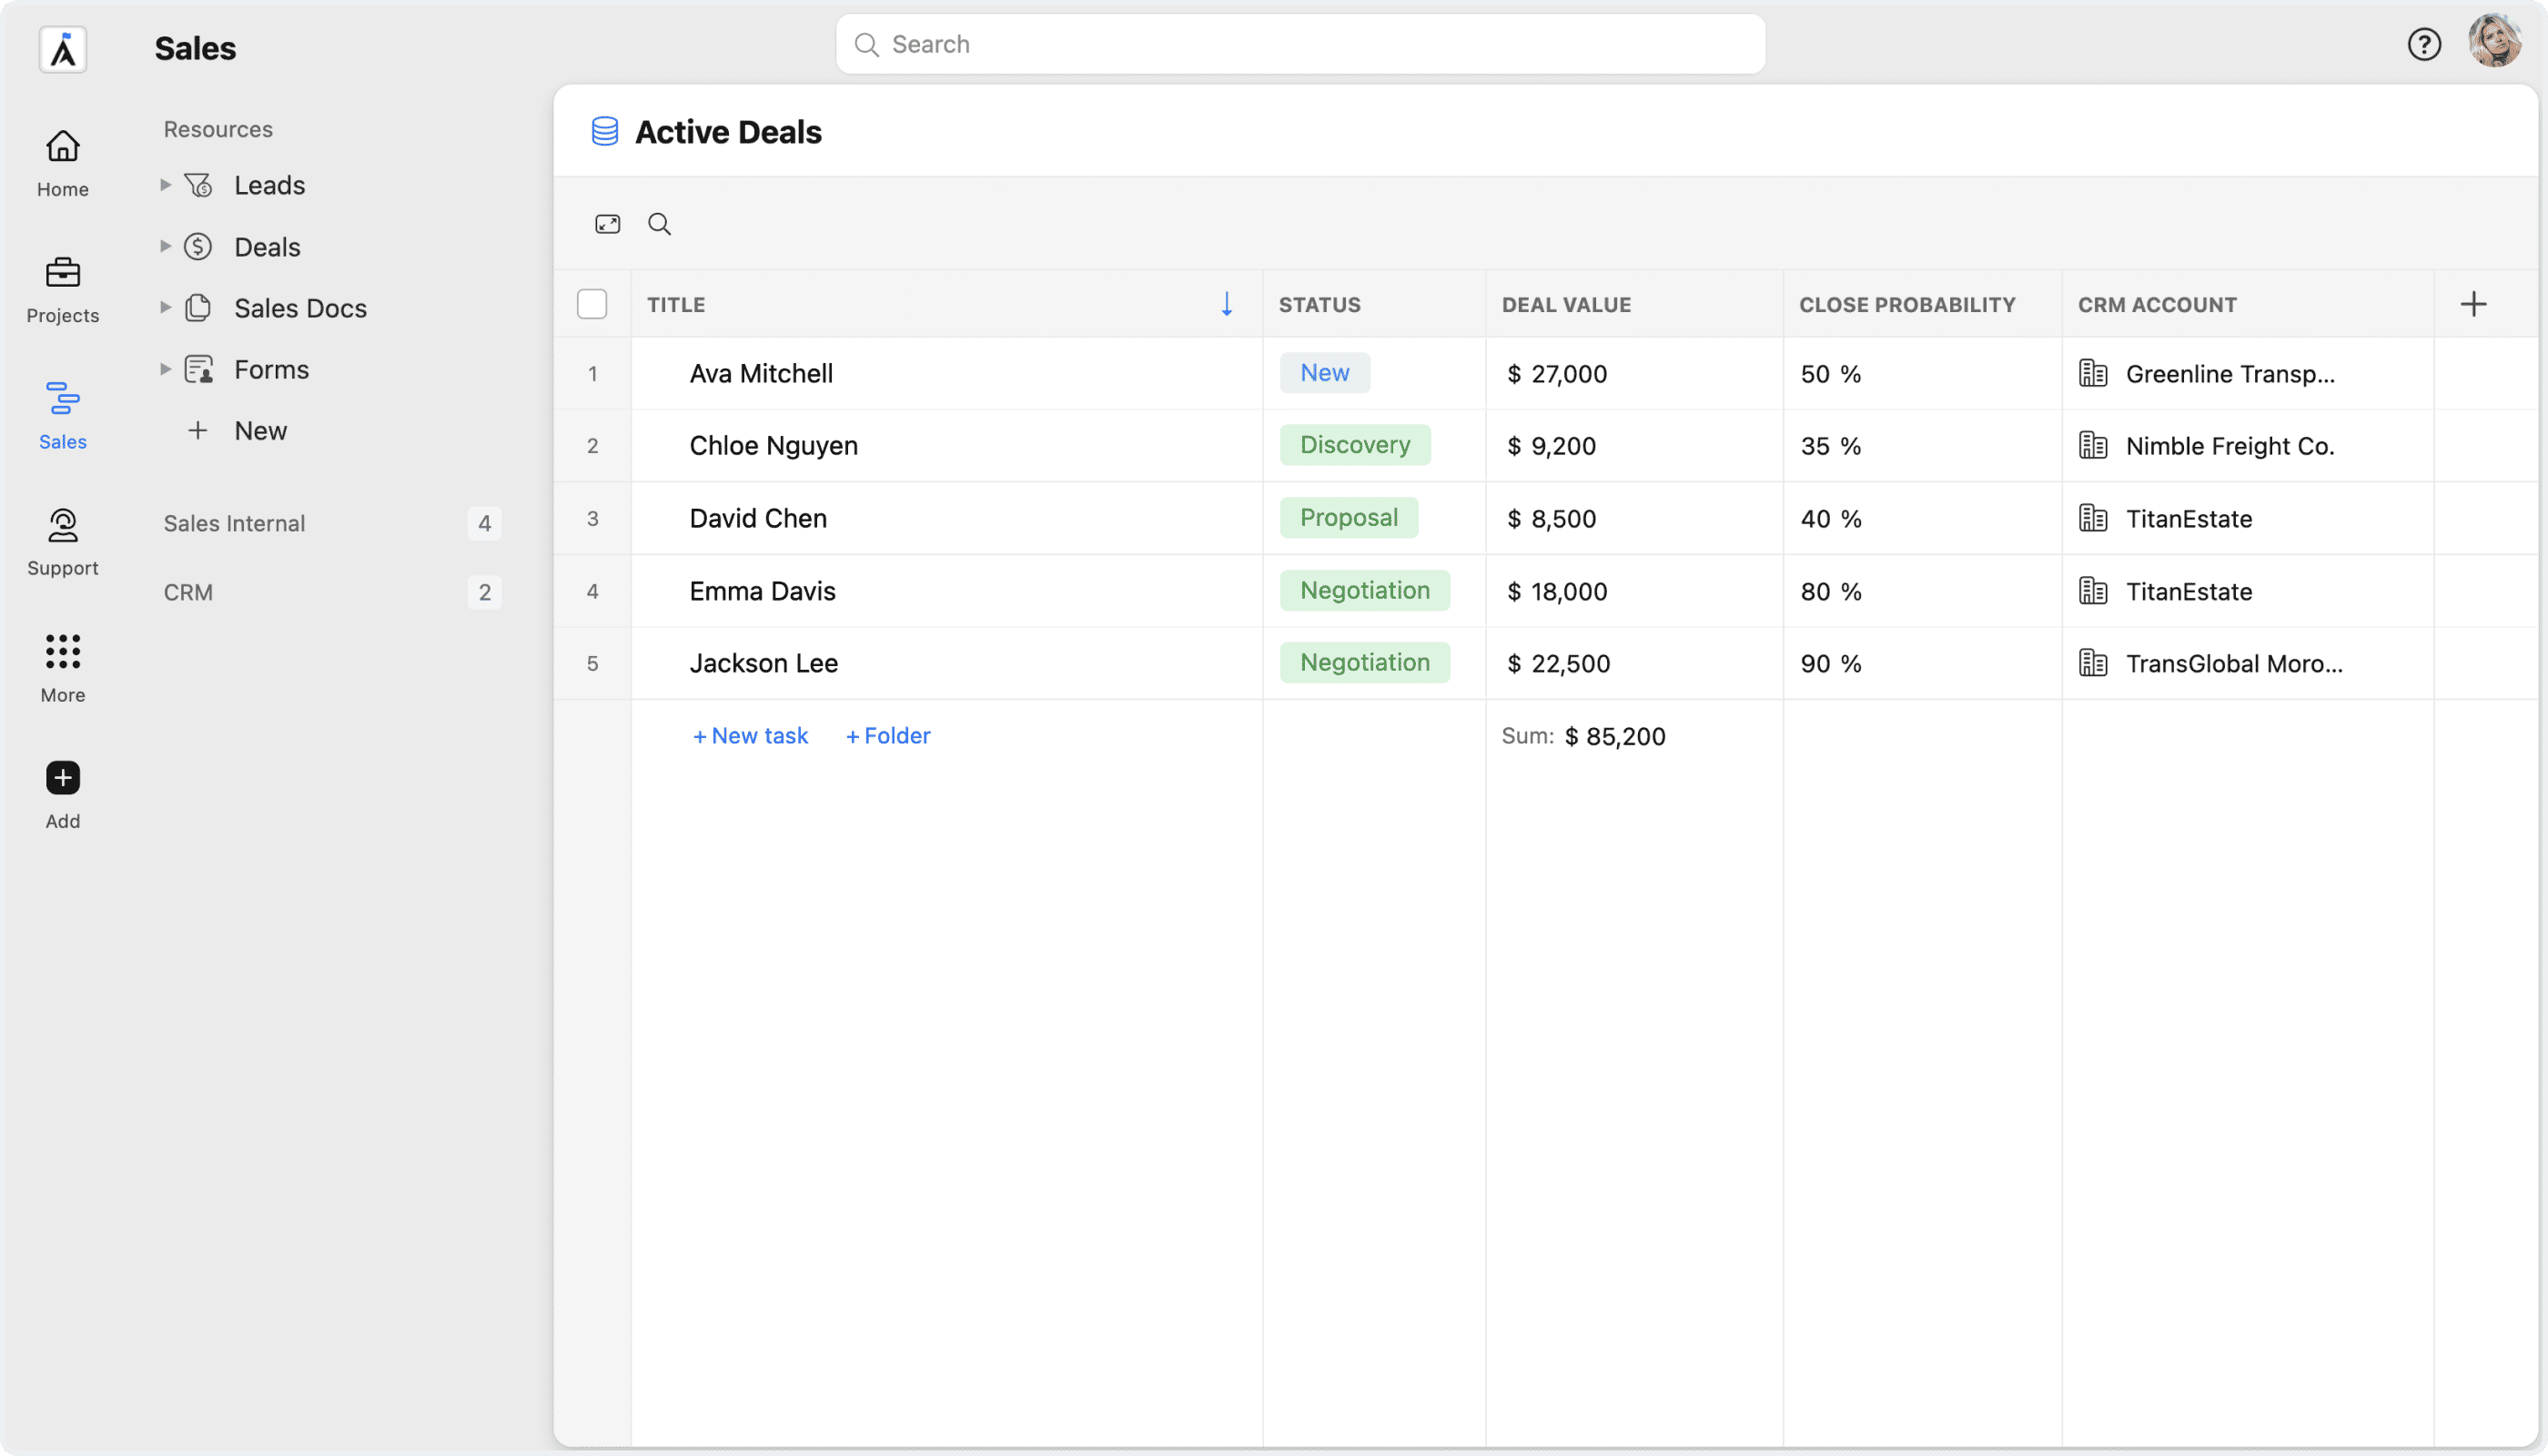This screenshot has height=1456, width=2548.
Task: Expand the Deals tree item
Action: click(x=165, y=247)
